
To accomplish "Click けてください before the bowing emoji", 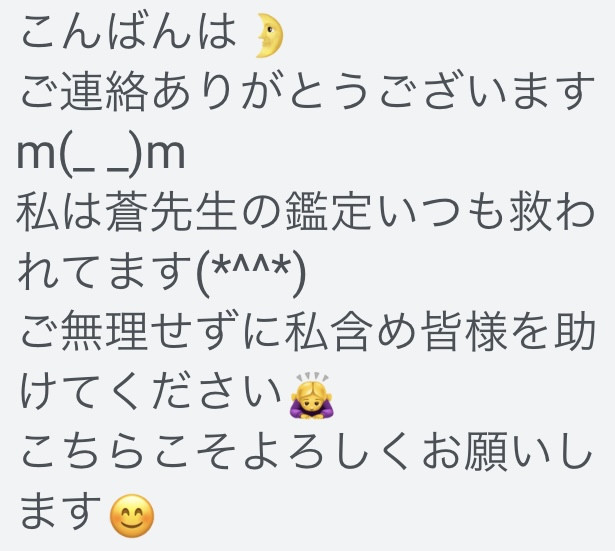I will (x=151, y=392).
